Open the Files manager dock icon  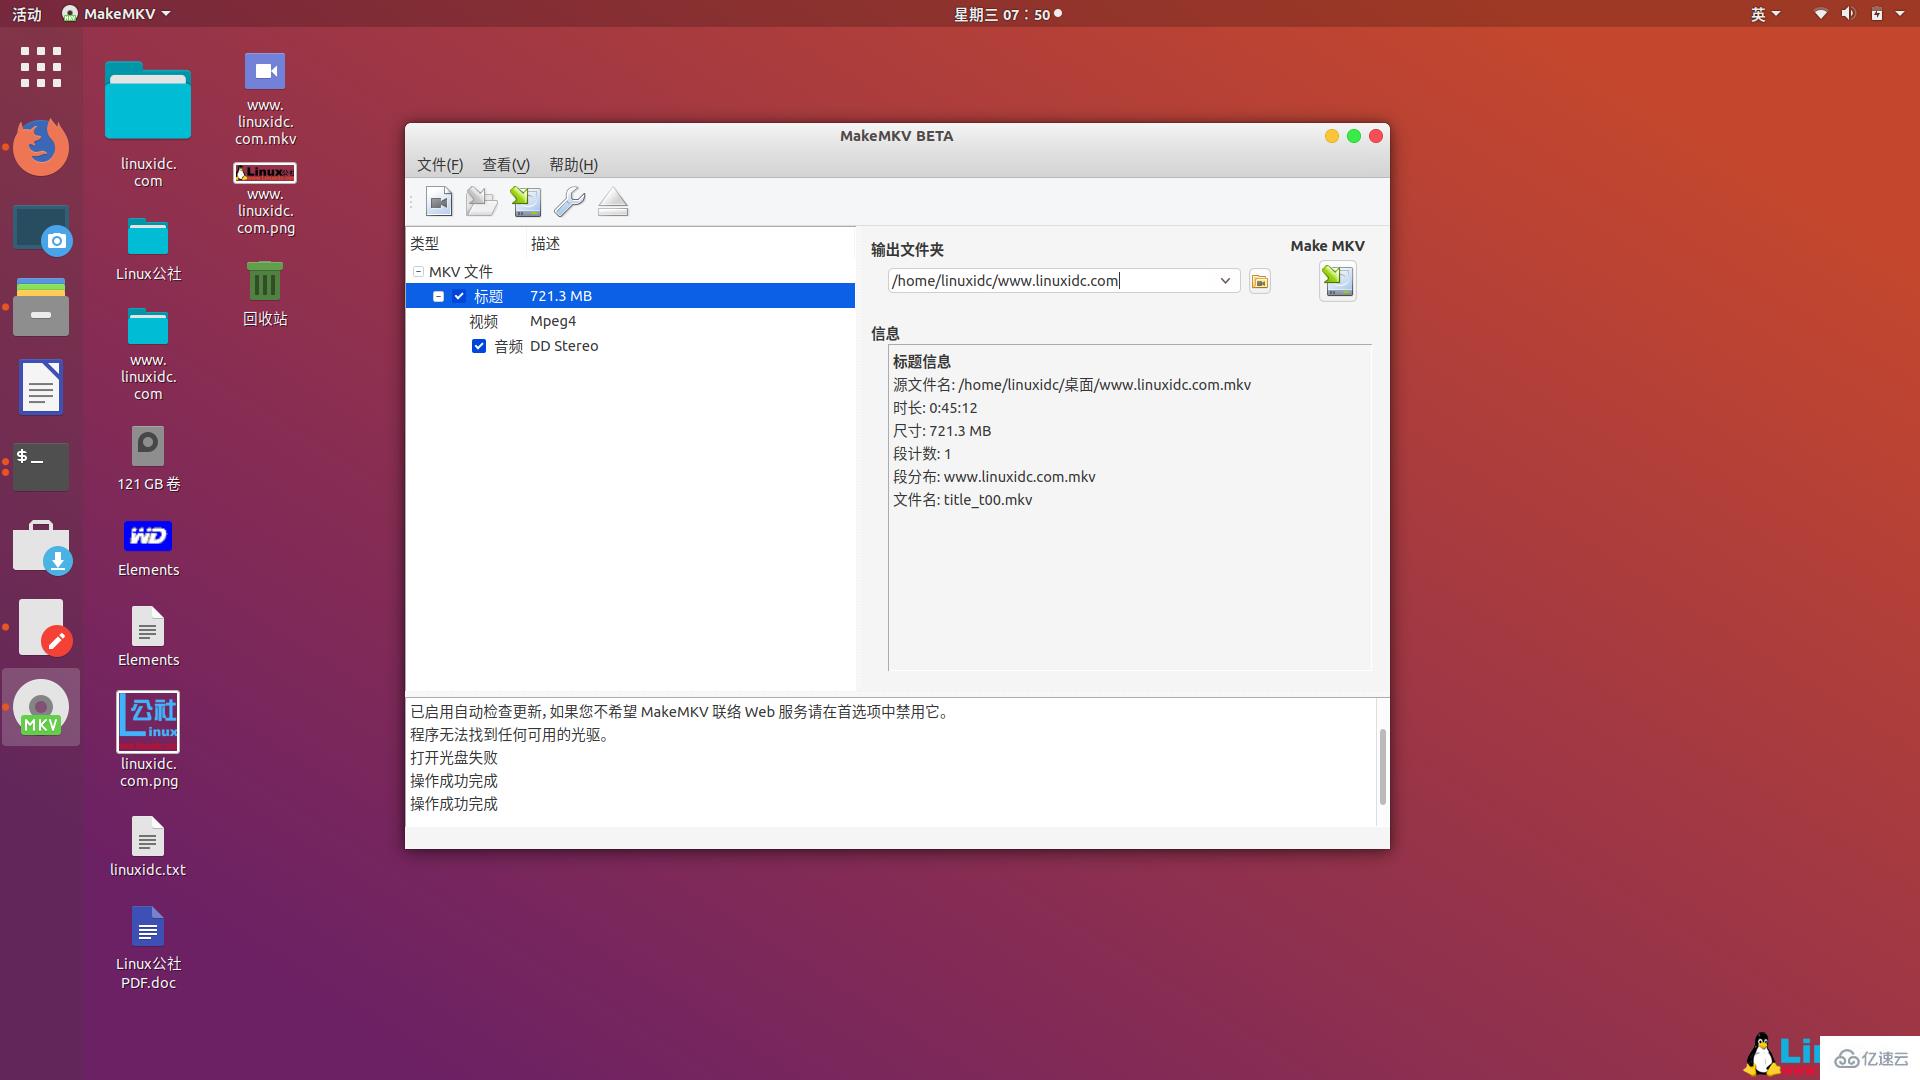41,307
